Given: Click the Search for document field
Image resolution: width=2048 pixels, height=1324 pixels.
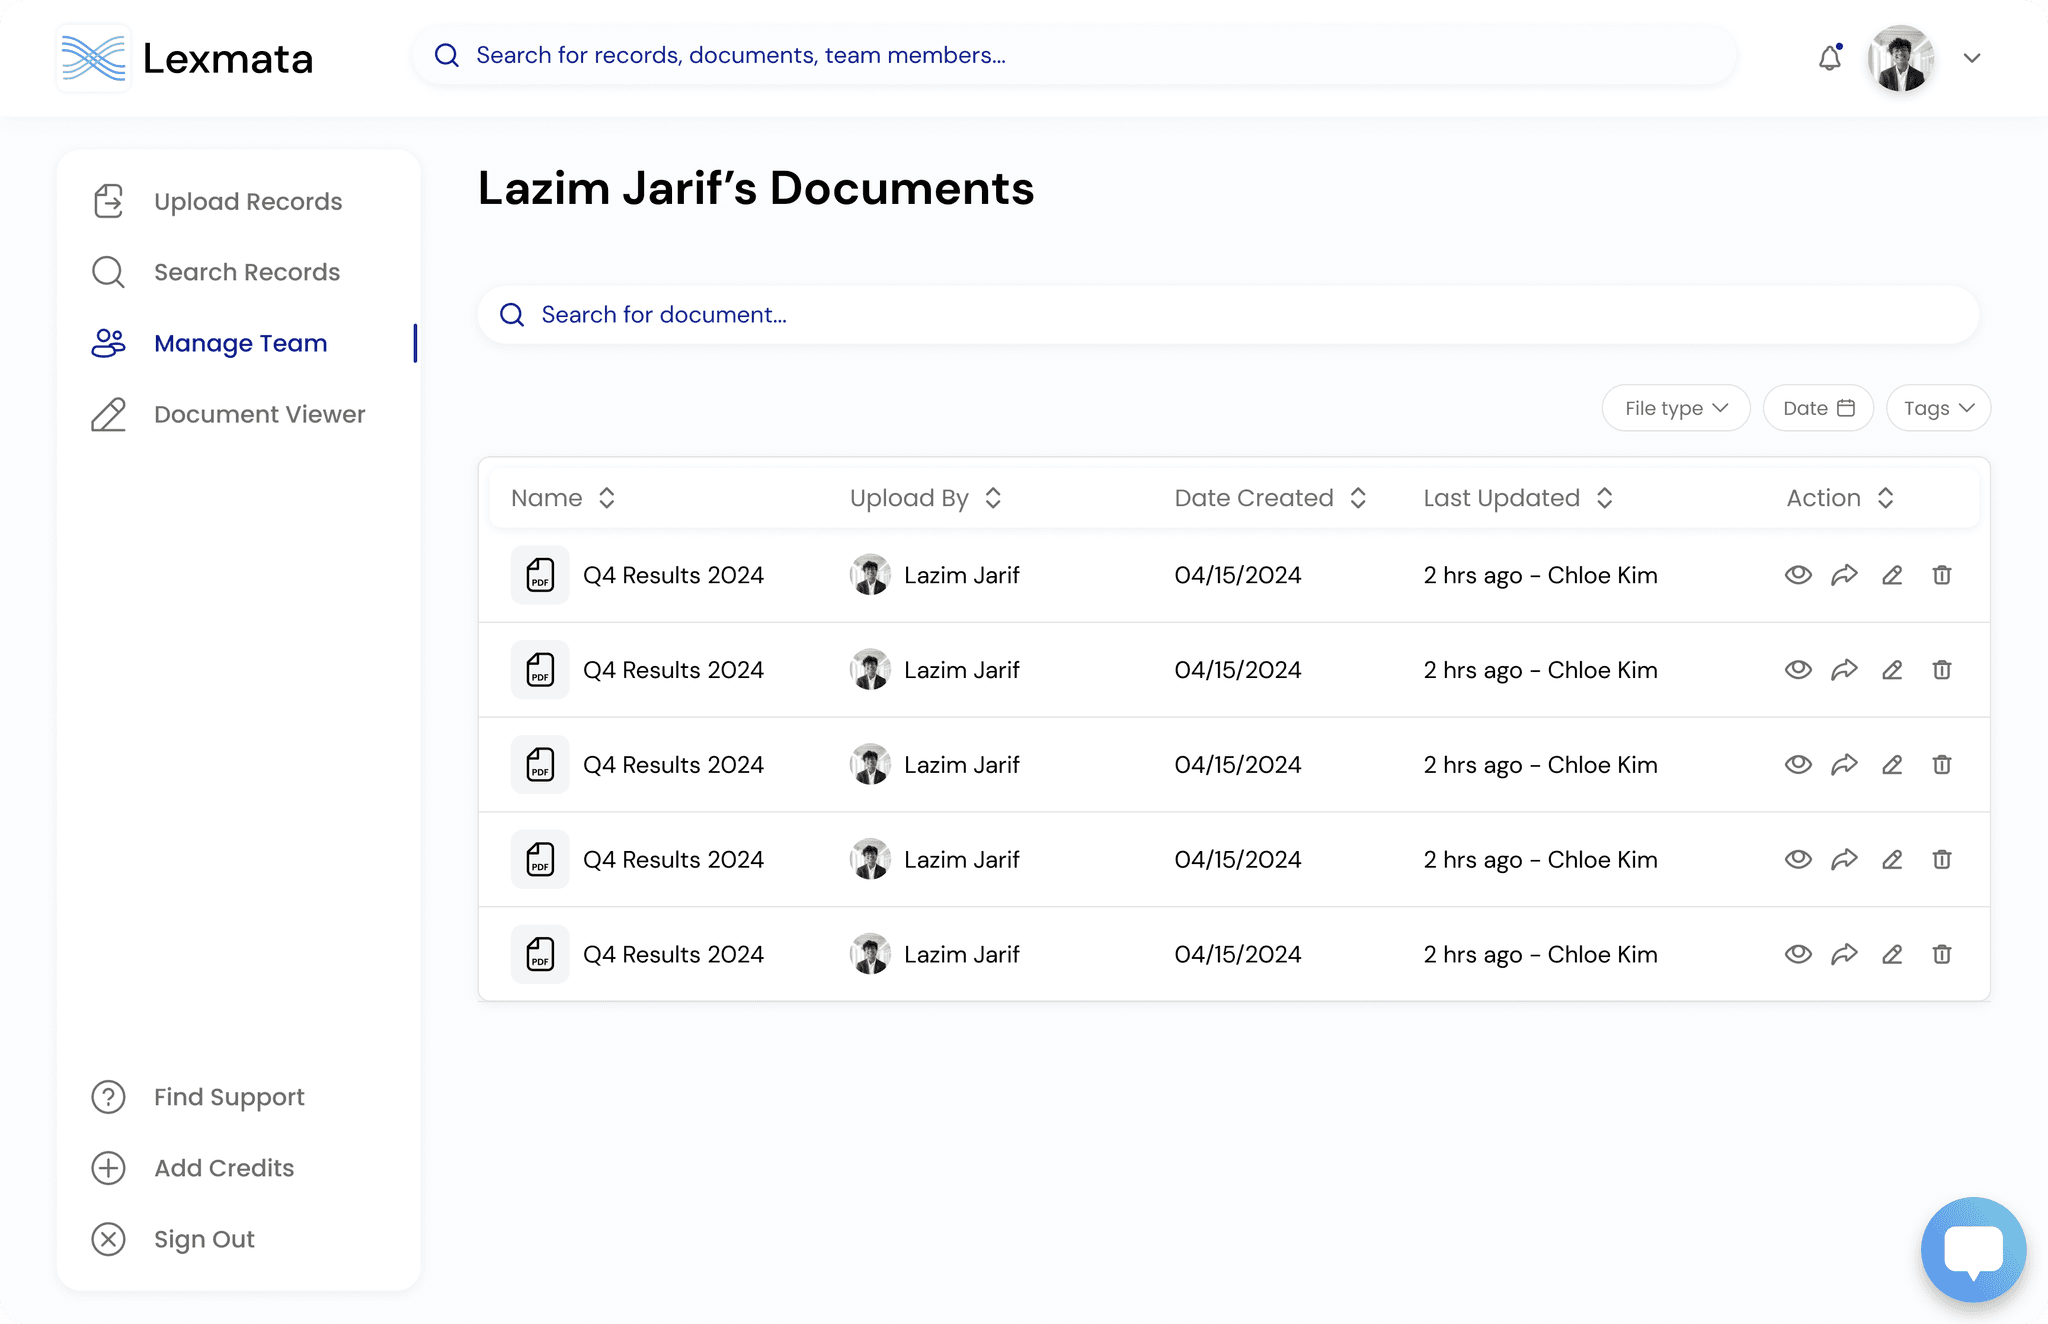Looking at the screenshot, I should tap(1228, 315).
